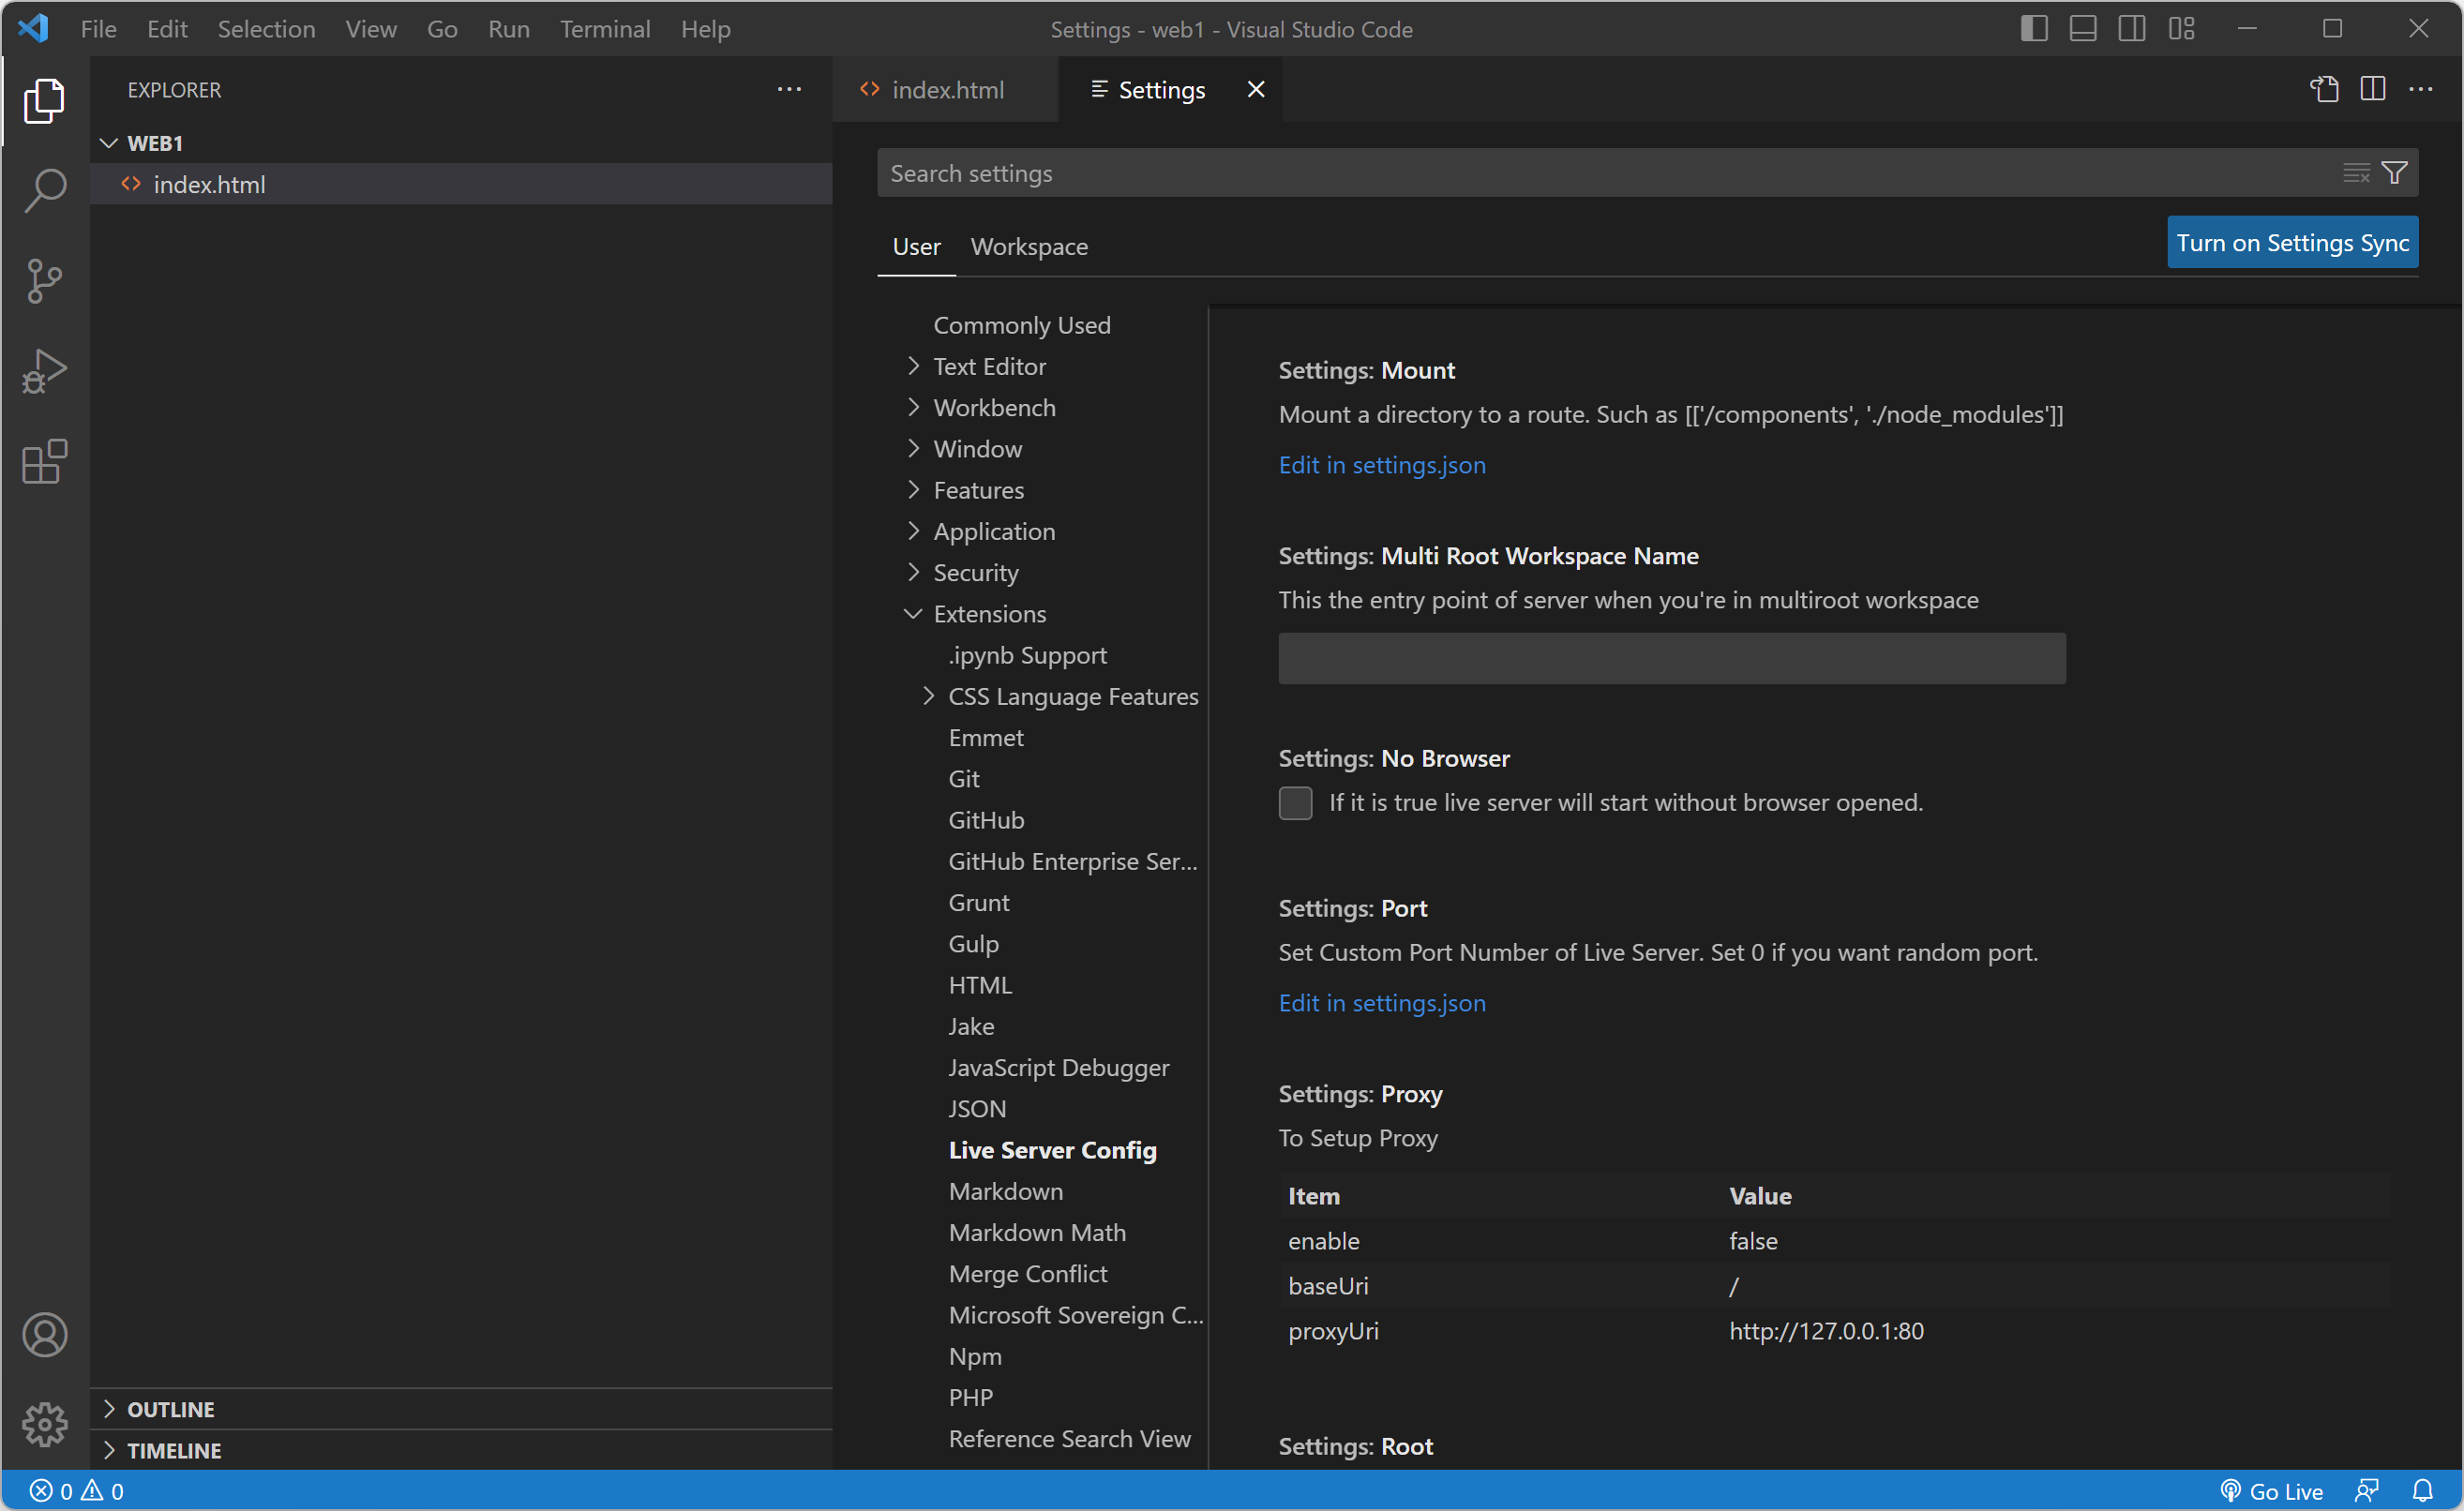The height and width of the screenshot is (1511, 2464).
Task: Open Settings JSON file icon
Action: 2324,89
